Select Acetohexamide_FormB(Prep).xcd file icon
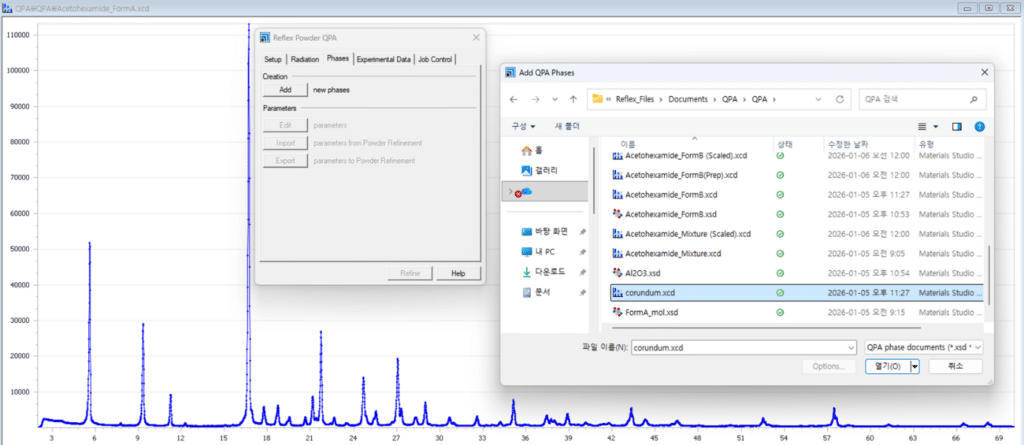Viewport: 1024px width, 445px height. point(616,175)
